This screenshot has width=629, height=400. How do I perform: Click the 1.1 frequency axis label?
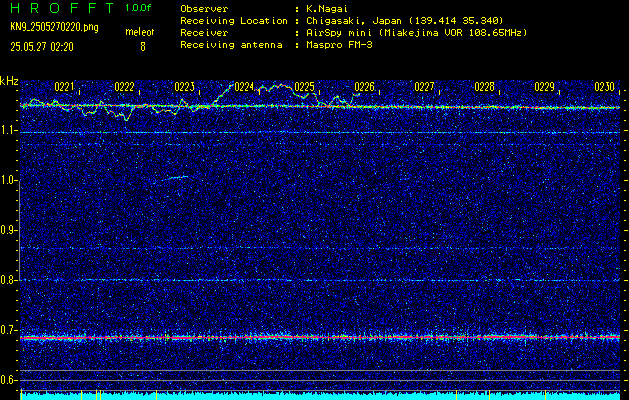pos(8,130)
